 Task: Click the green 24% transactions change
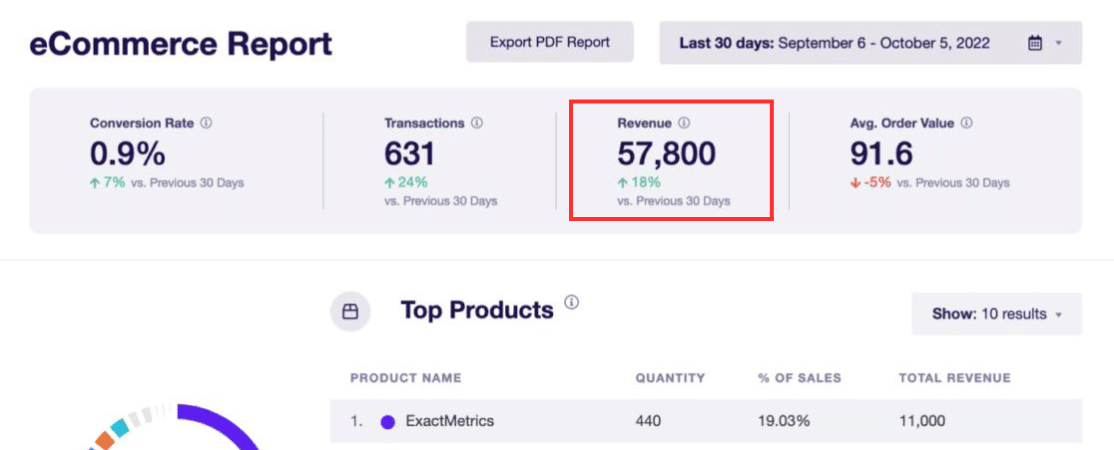click(x=406, y=183)
